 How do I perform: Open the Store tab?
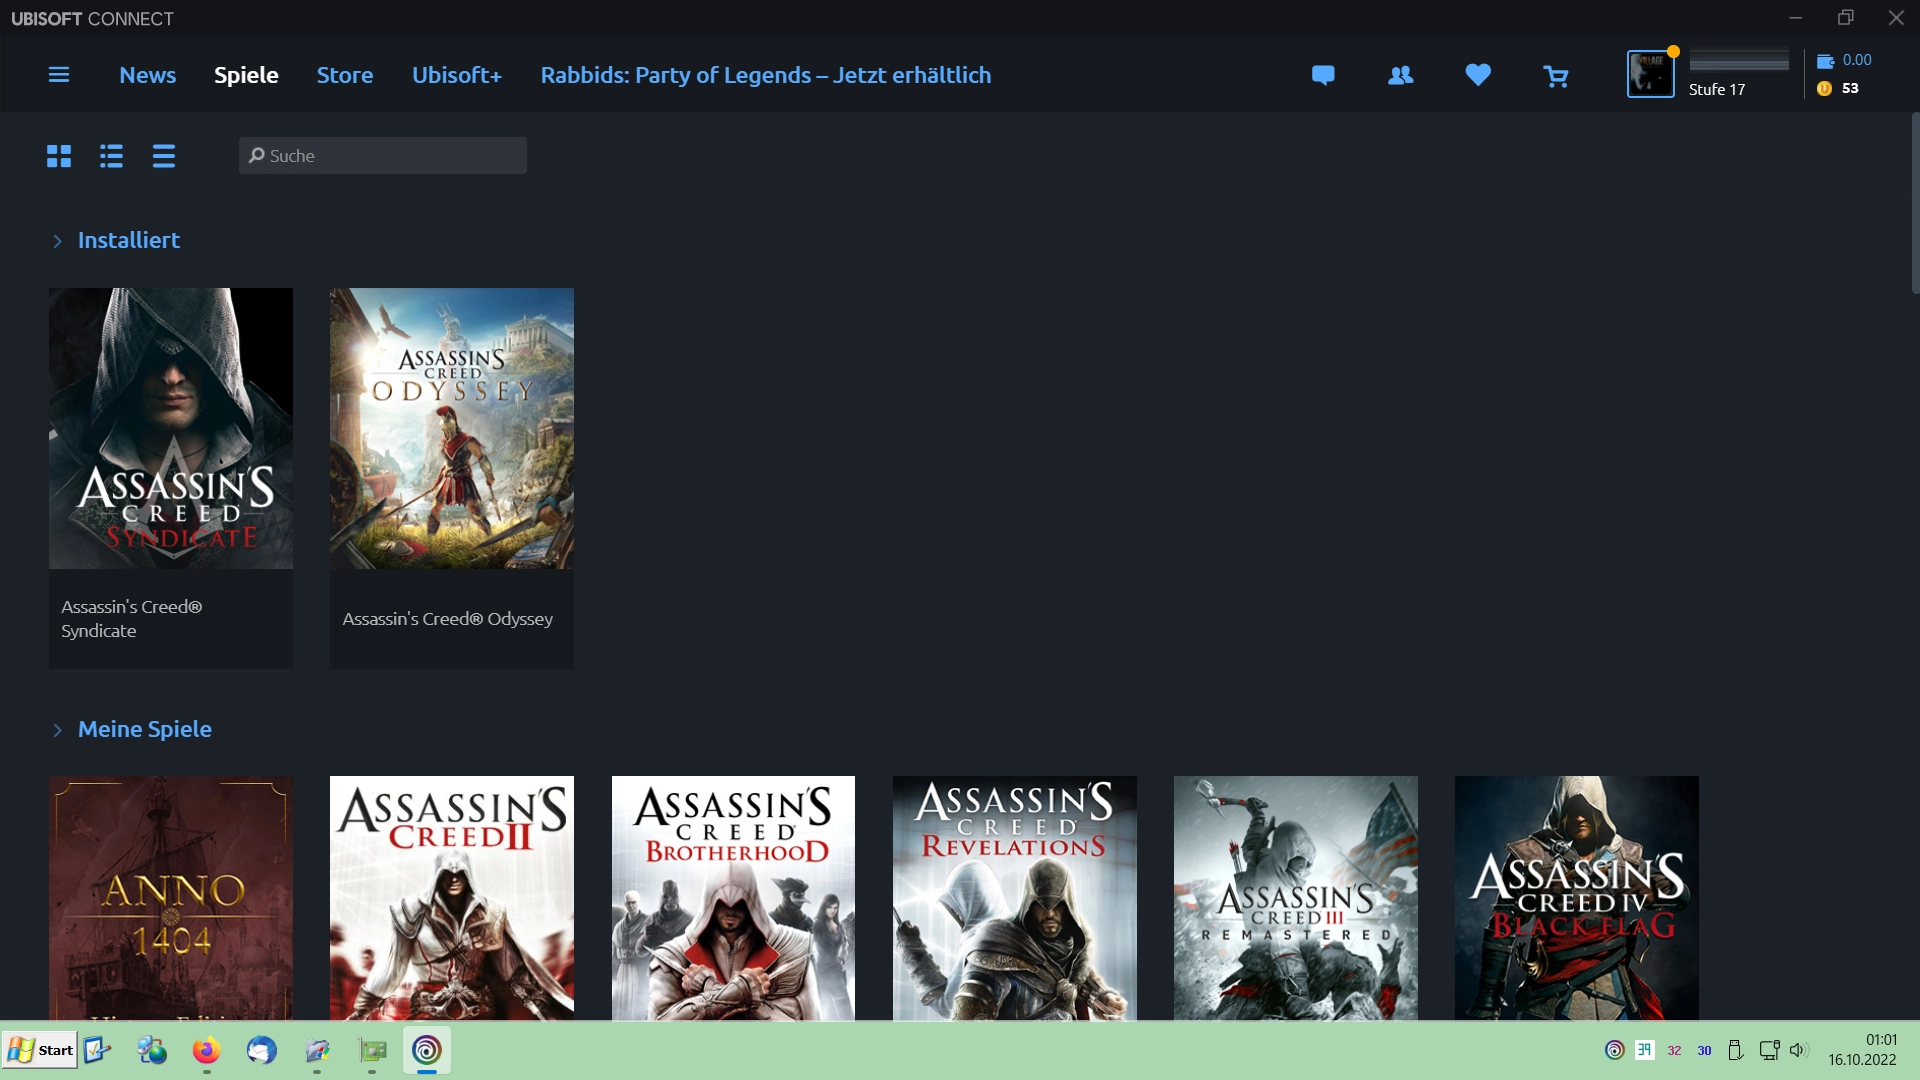[345, 75]
